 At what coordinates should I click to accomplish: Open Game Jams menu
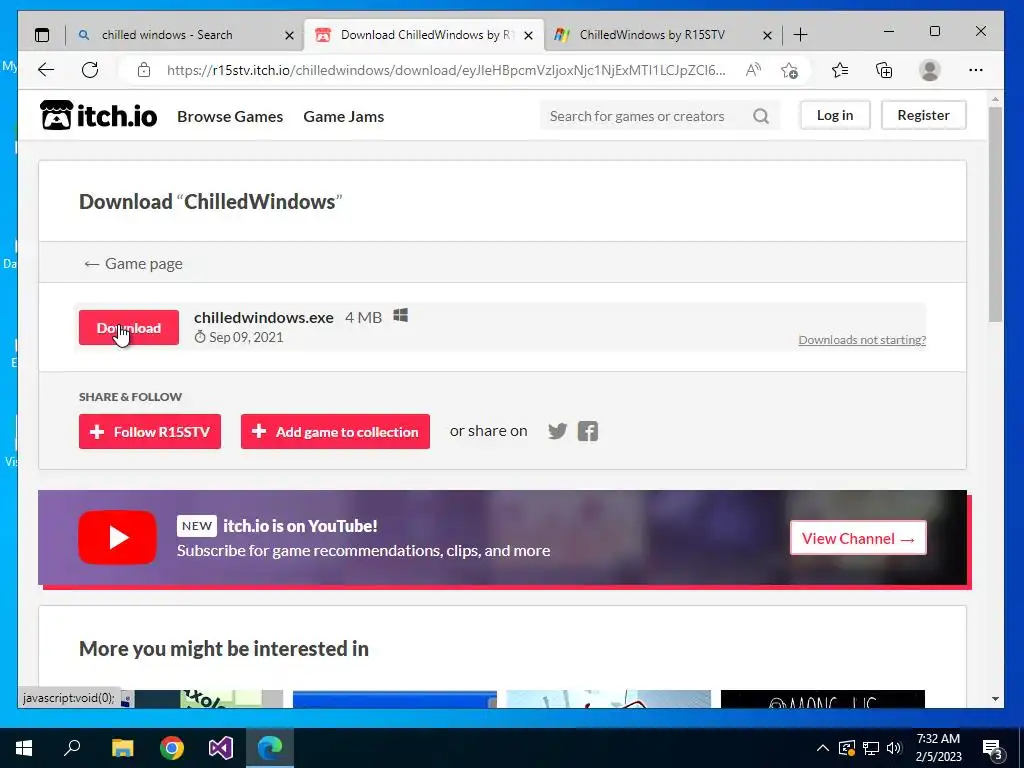(x=344, y=116)
